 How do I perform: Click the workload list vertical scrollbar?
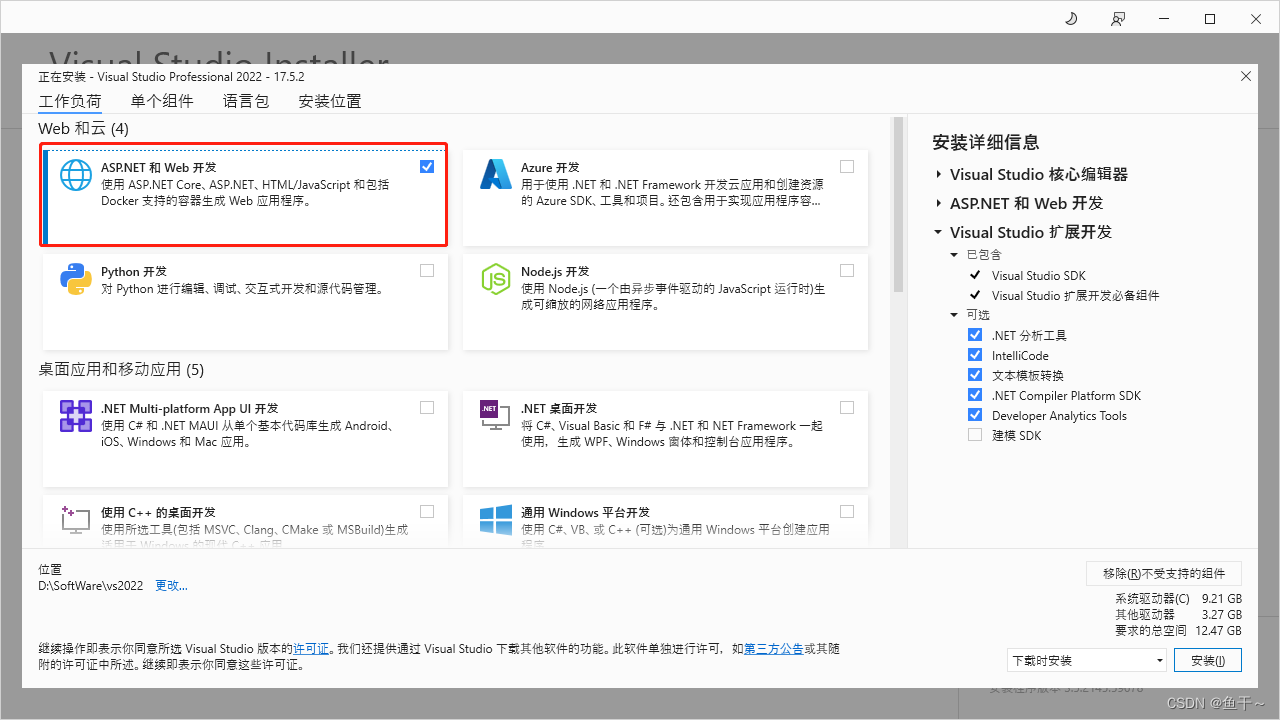tap(898, 205)
